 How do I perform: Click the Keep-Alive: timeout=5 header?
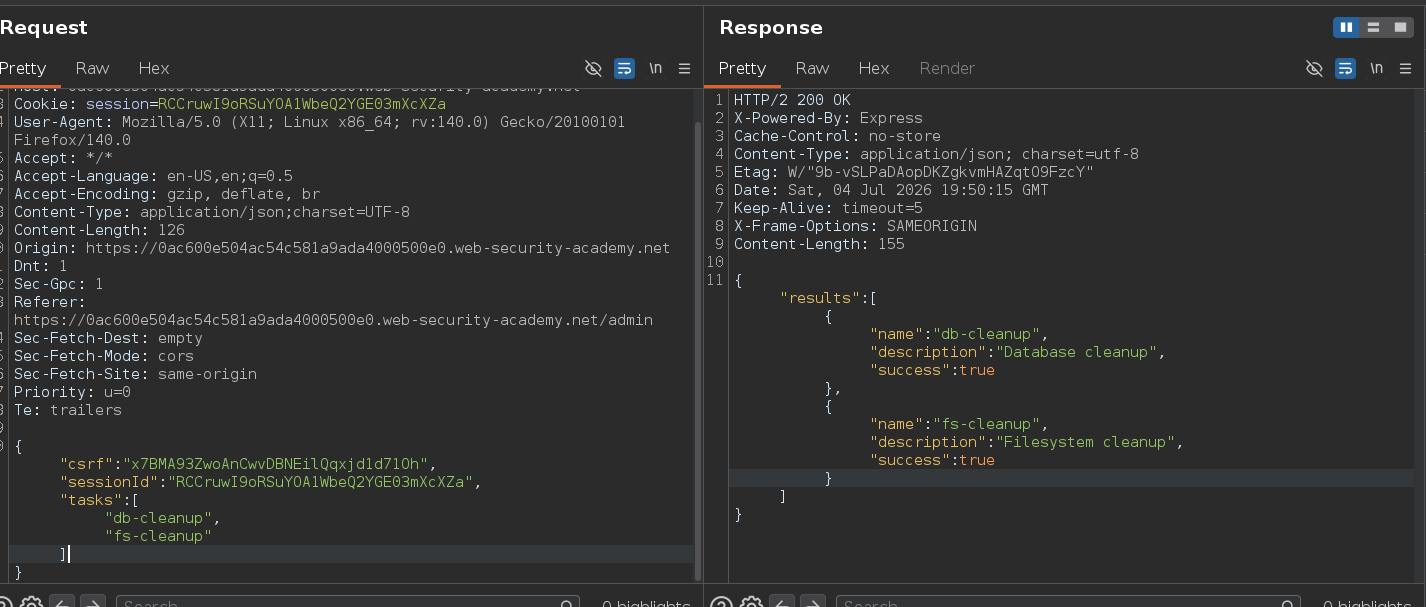(828, 208)
